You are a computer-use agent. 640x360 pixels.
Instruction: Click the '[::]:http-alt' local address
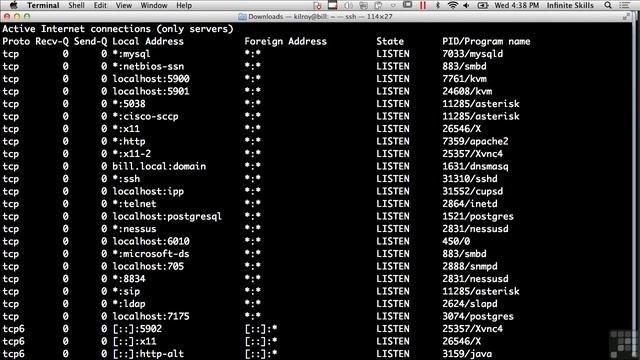(x=148, y=354)
